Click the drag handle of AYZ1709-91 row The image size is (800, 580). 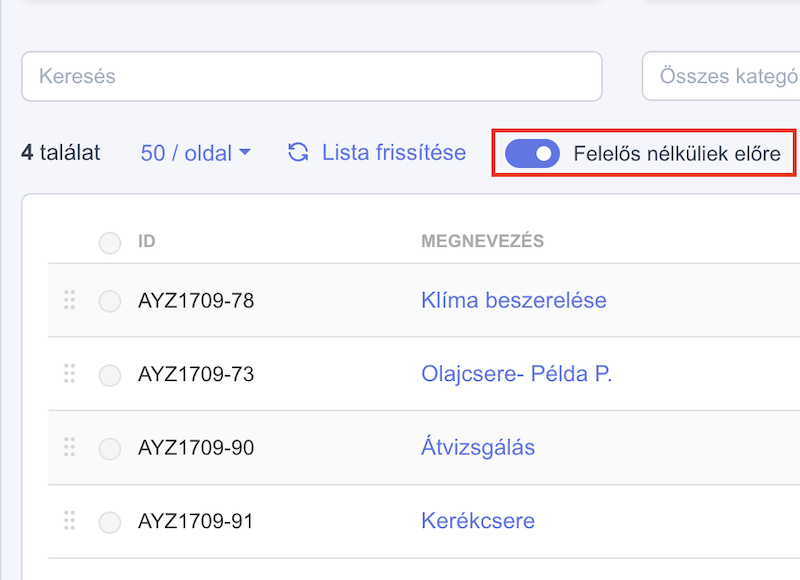point(69,520)
